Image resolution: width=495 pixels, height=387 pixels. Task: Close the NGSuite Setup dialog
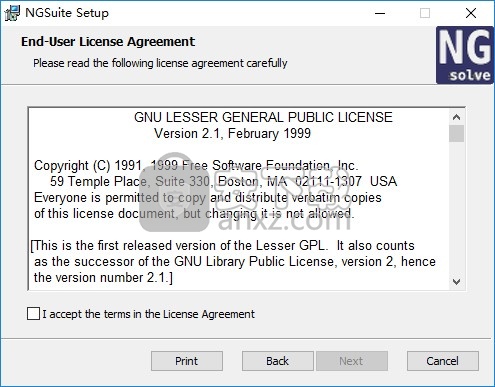pos(471,13)
